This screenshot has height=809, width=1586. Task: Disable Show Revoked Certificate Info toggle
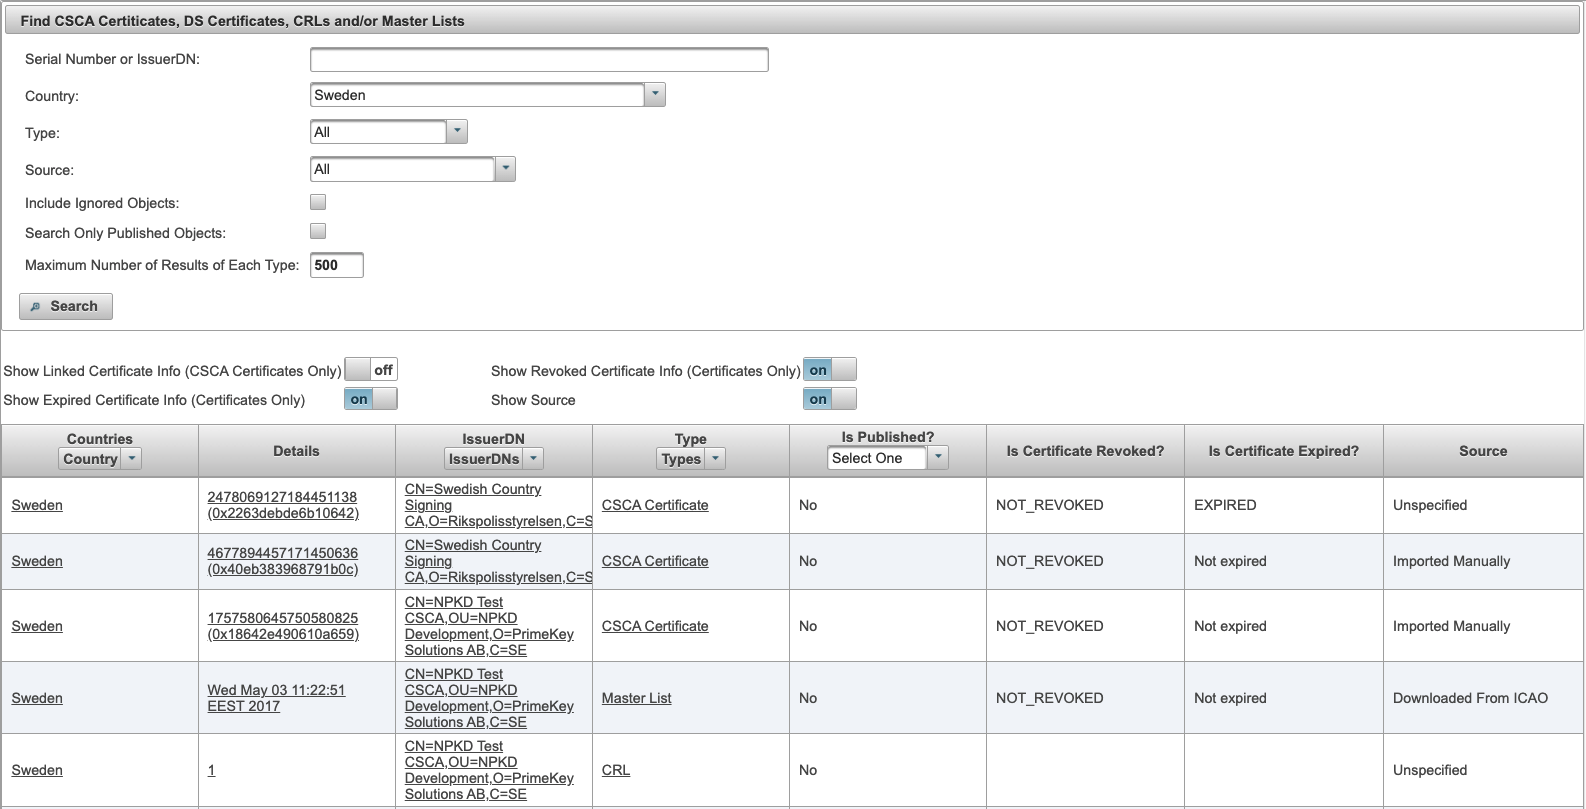(x=830, y=370)
